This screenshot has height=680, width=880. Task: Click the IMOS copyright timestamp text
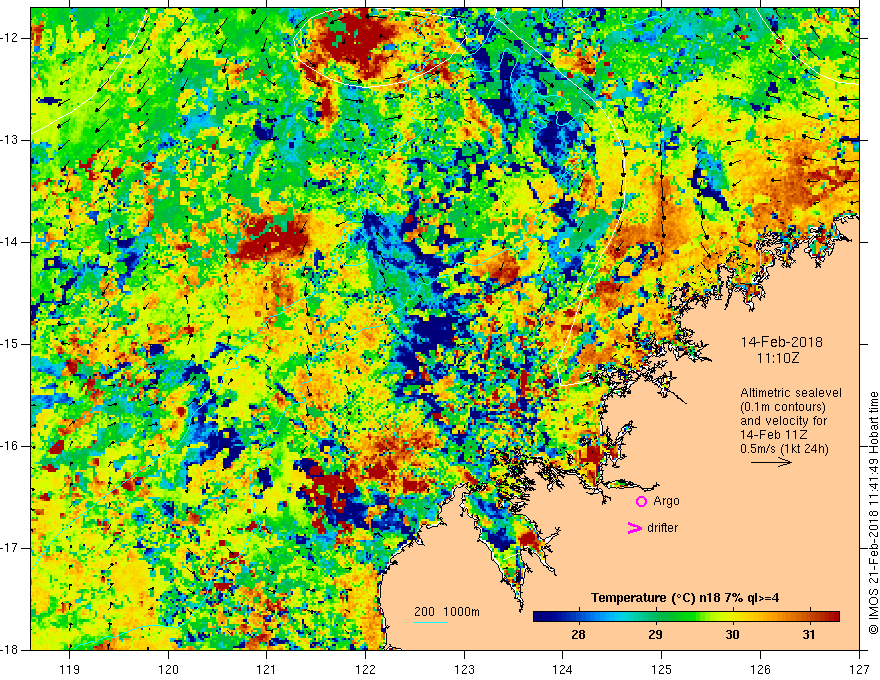(873, 512)
